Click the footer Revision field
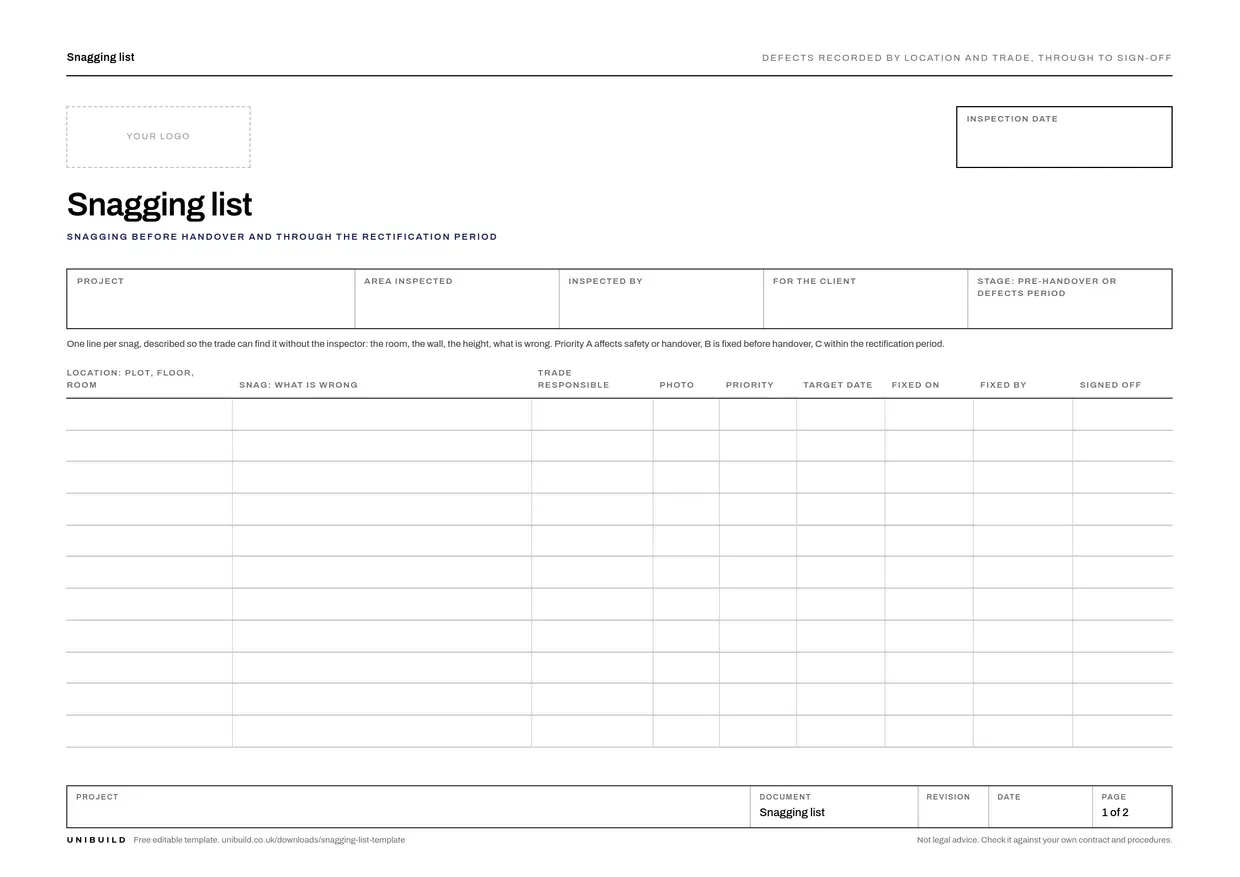 (952, 807)
